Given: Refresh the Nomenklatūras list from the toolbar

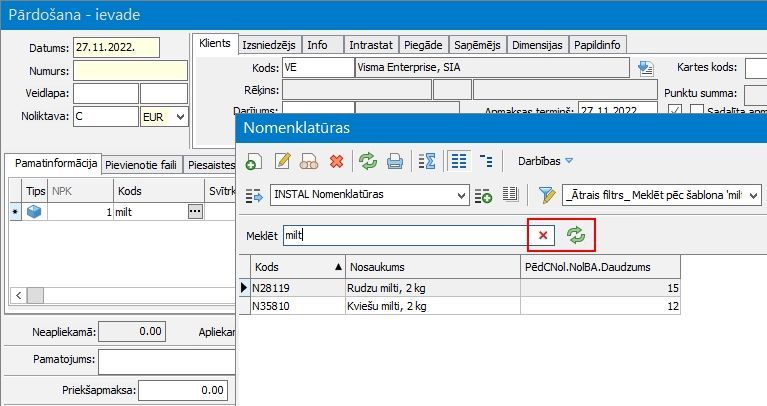Looking at the screenshot, I should [367, 161].
